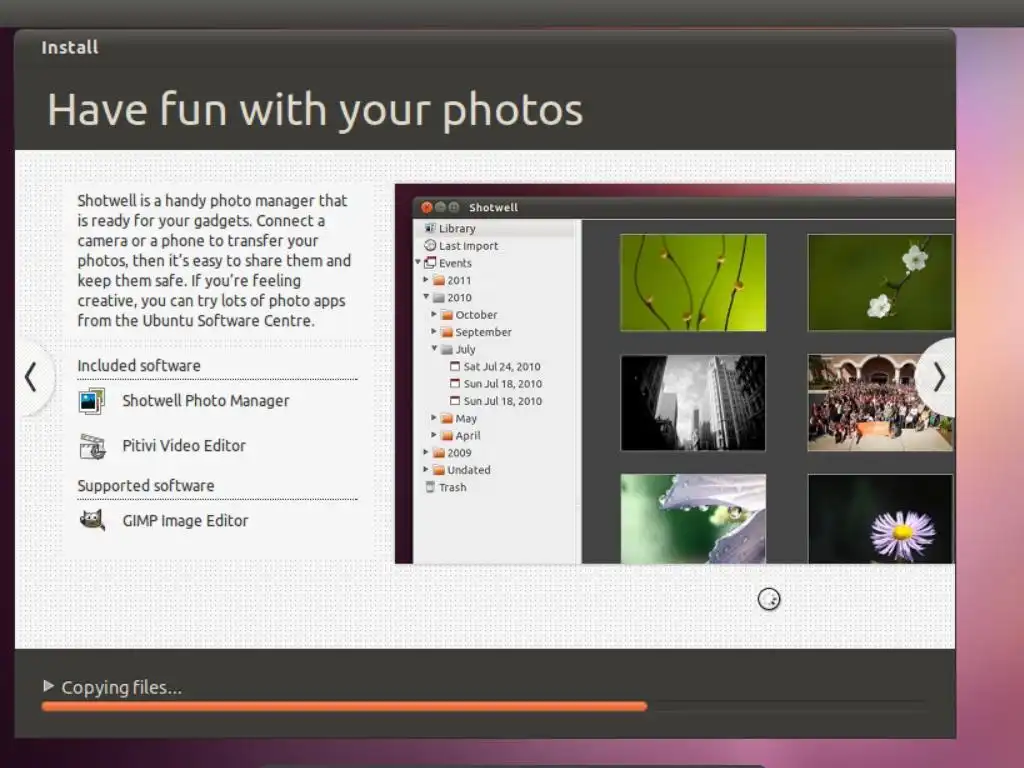Expand the Copying files details triangle
The image size is (1024, 768).
pyautogui.click(x=48, y=686)
